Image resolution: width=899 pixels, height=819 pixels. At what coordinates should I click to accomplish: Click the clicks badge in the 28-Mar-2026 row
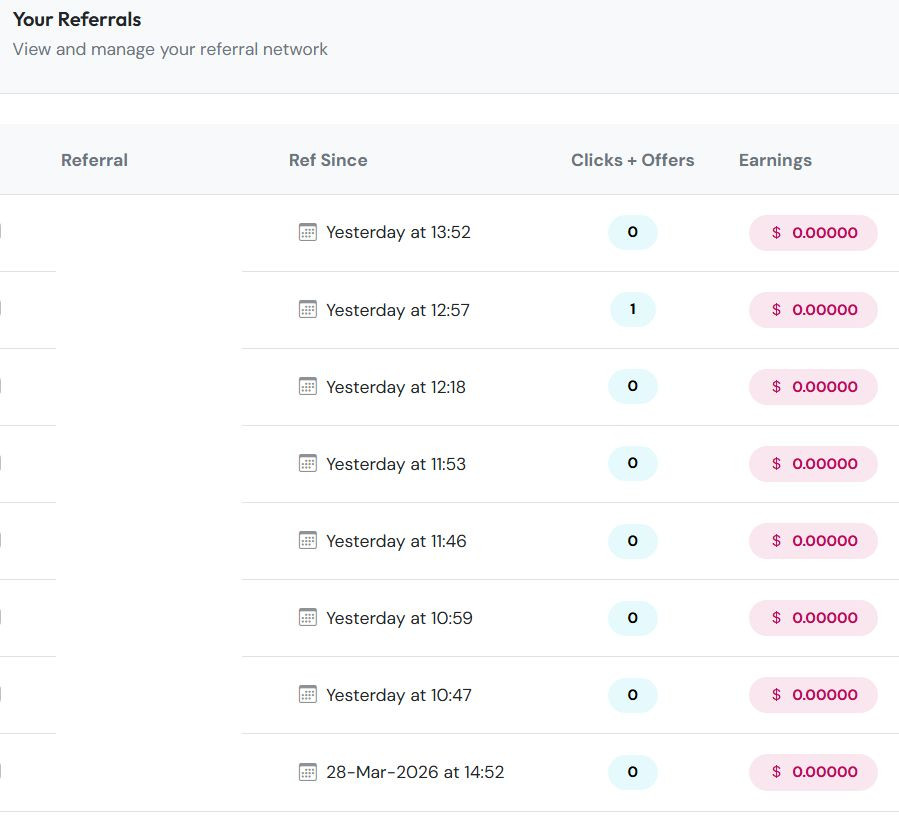point(632,772)
